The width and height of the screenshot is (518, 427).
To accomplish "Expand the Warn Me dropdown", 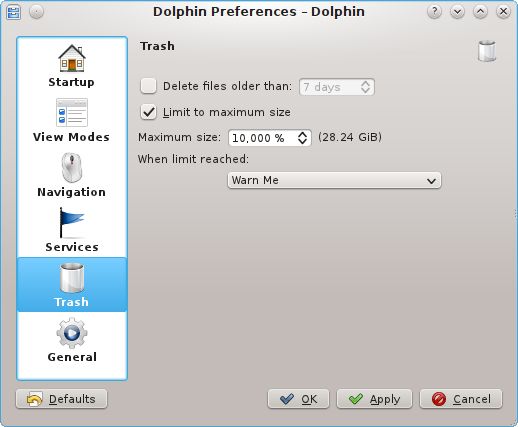I will click(x=334, y=180).
